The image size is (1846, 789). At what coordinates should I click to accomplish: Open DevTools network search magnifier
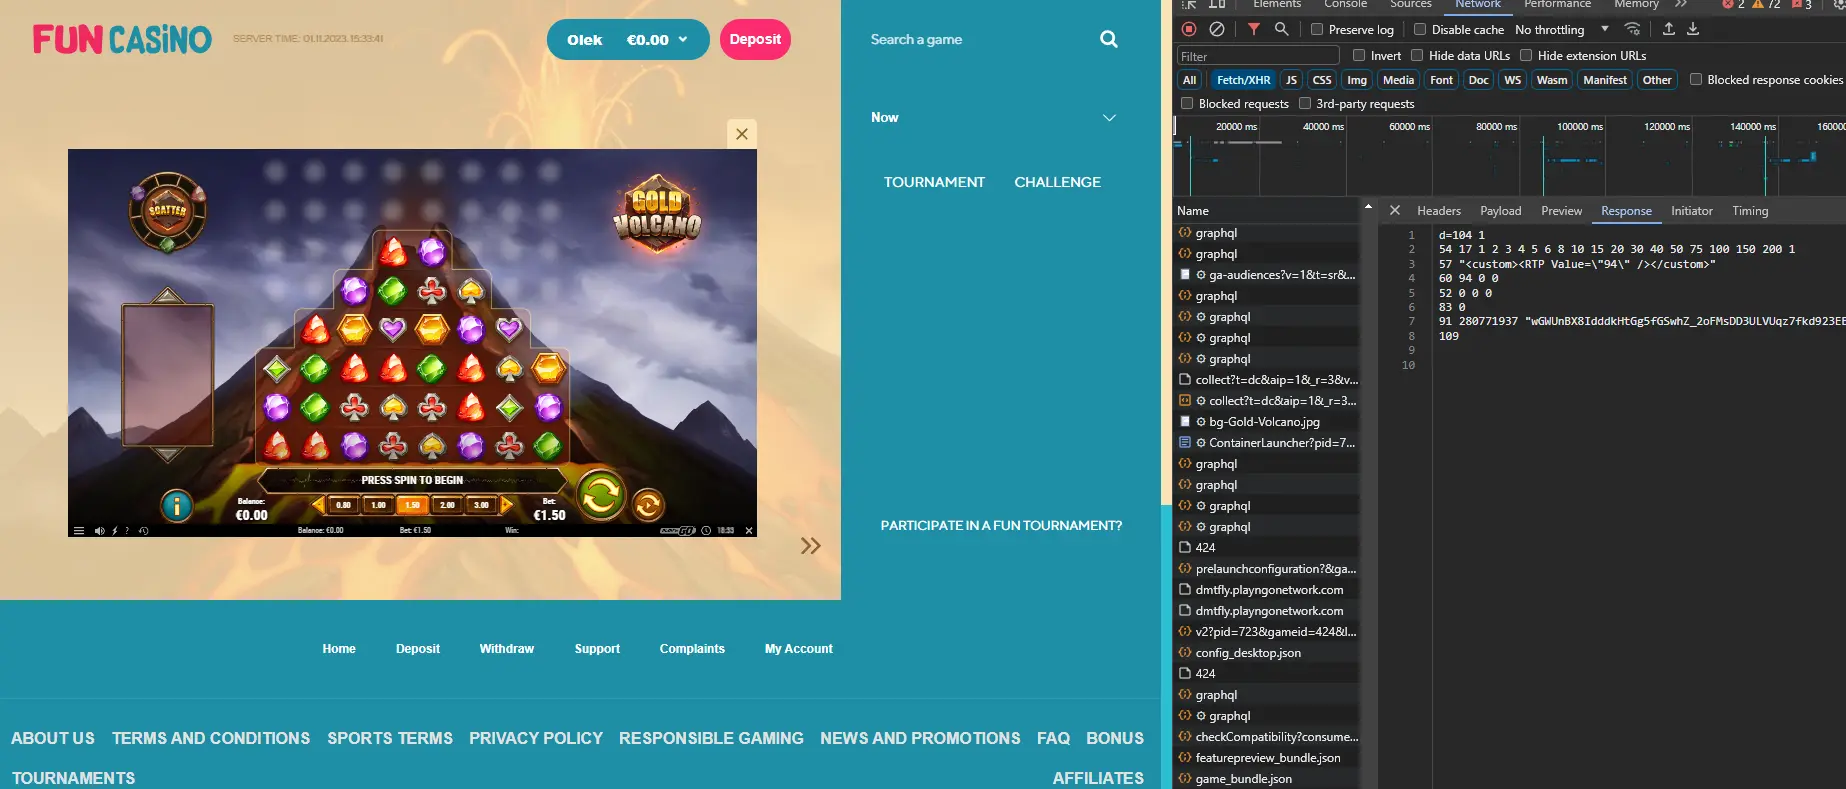click(x=1281, y=29)
